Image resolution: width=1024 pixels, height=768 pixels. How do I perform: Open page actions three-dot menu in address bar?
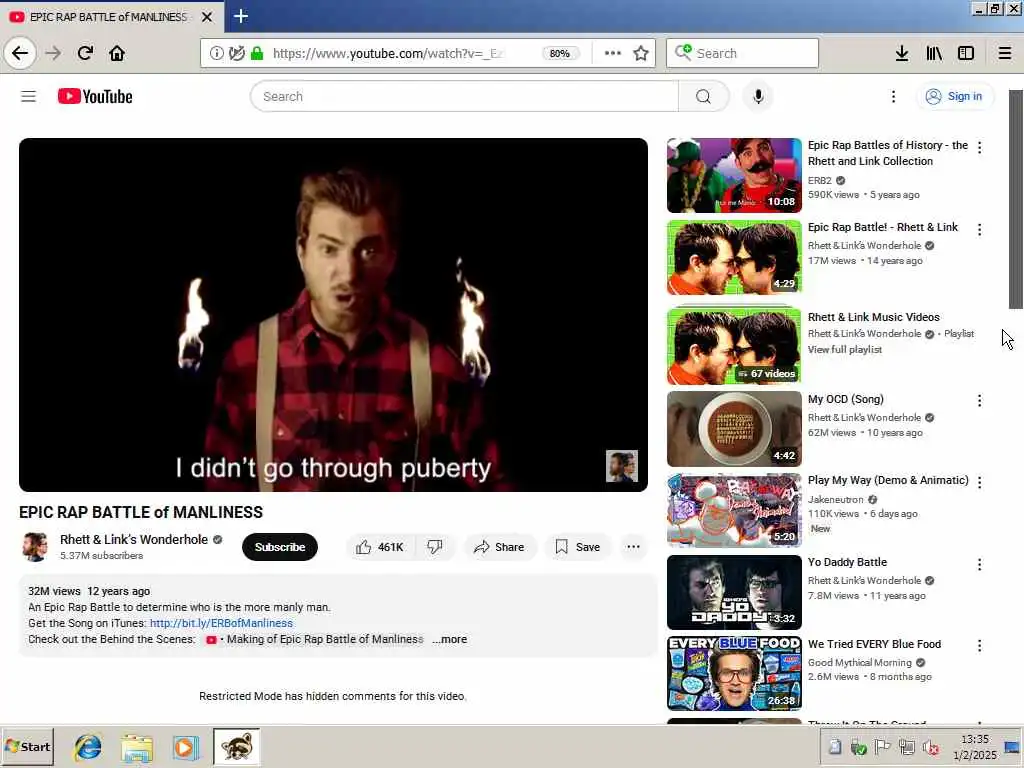coord(613,53)
